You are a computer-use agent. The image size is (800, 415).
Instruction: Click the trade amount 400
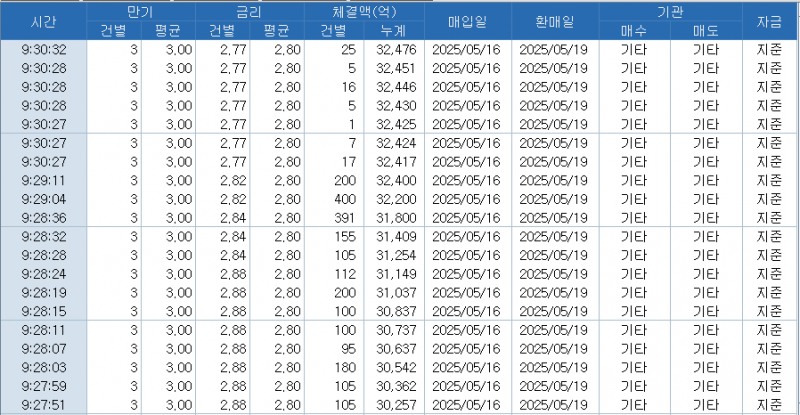345,199
